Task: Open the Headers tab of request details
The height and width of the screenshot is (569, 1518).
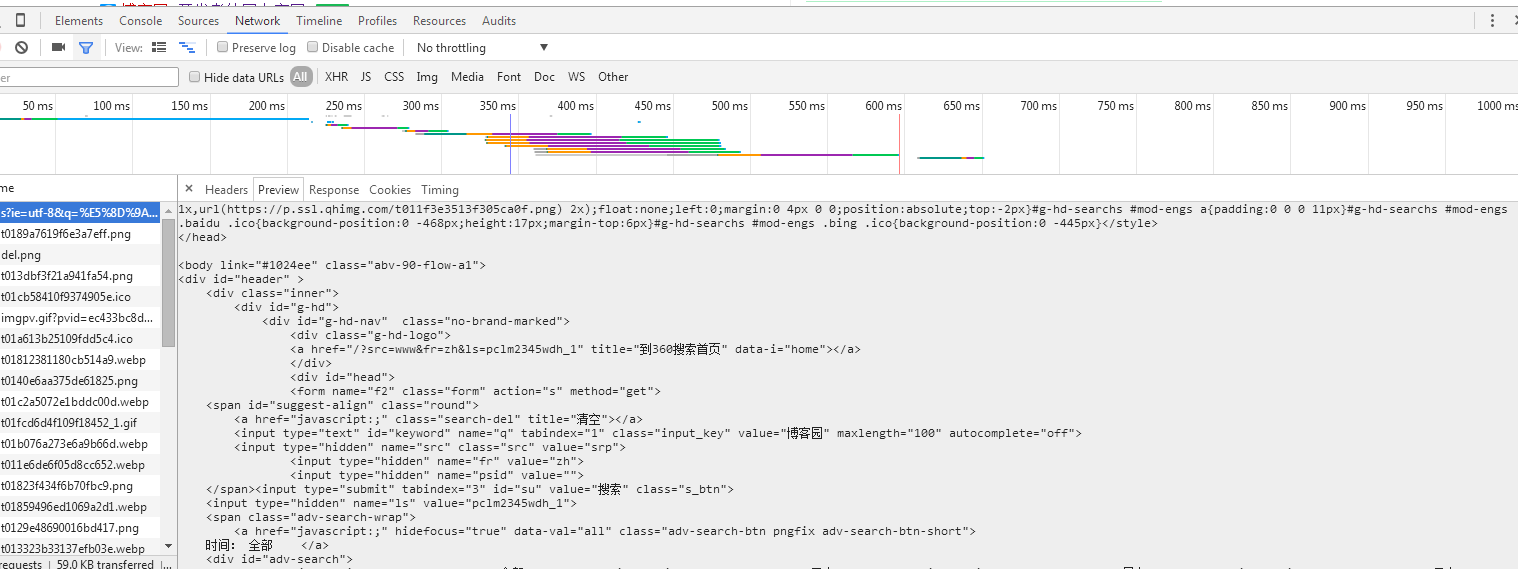Action: tap(226, 190)
